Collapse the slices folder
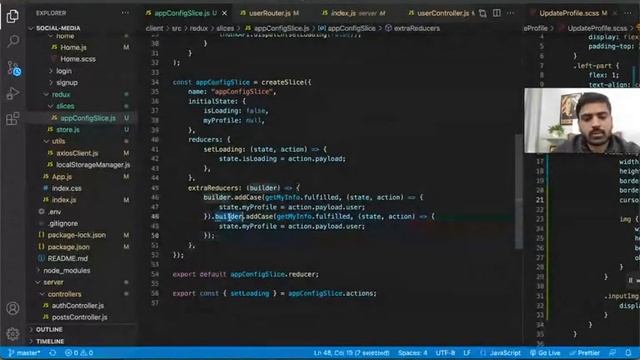Screen dimensions: 640x360 click(x=65, y=106)
